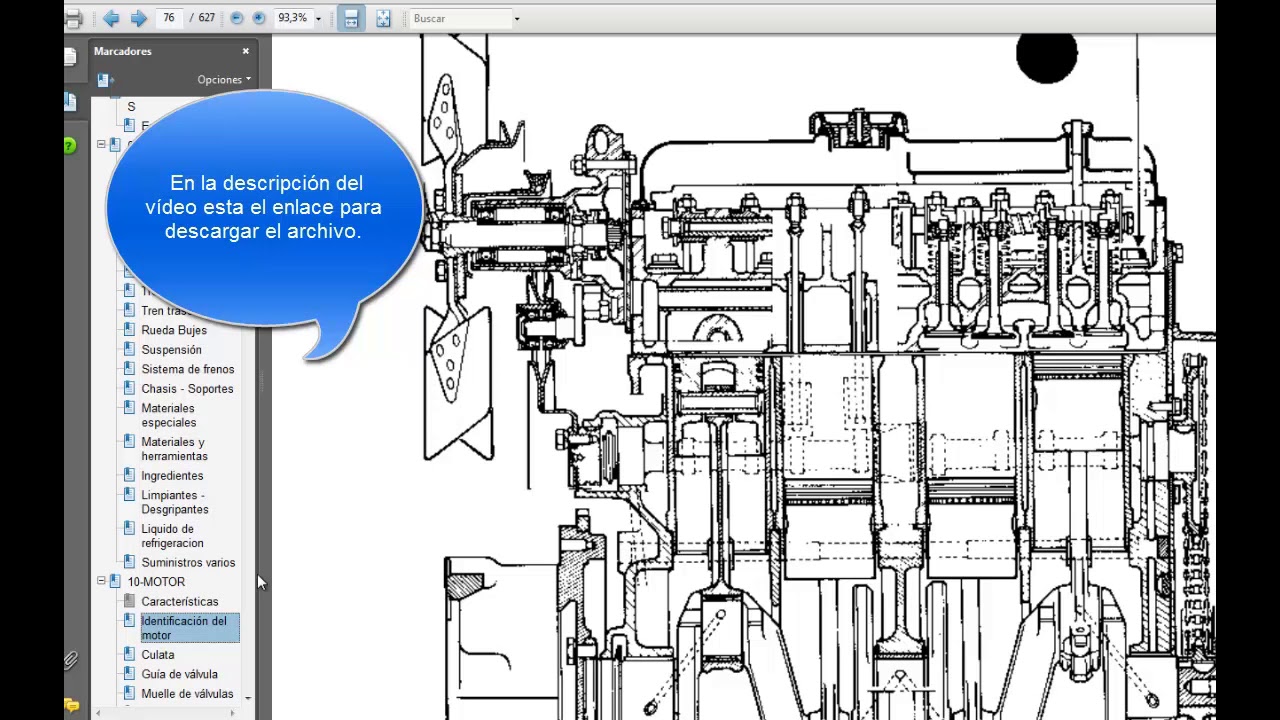Screen dimensions: 1280x720
Task: Zoom in with the plus button
Action: 259,18
